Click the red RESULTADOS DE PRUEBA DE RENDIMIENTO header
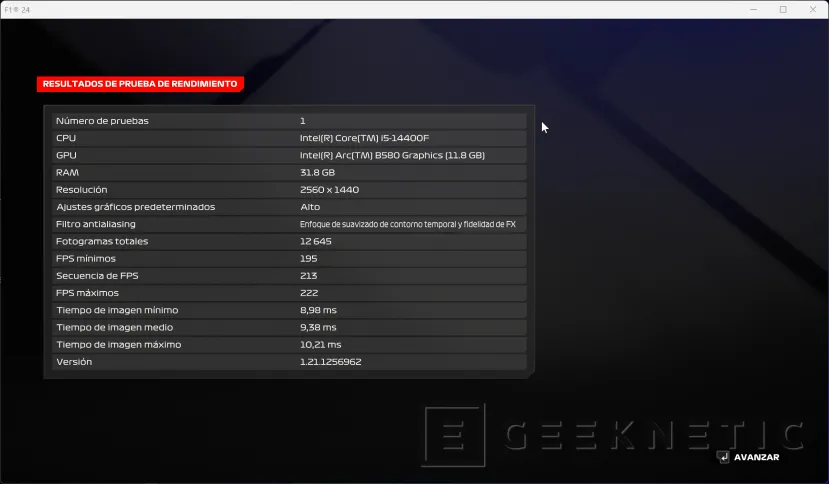 (x=140, y=84)
